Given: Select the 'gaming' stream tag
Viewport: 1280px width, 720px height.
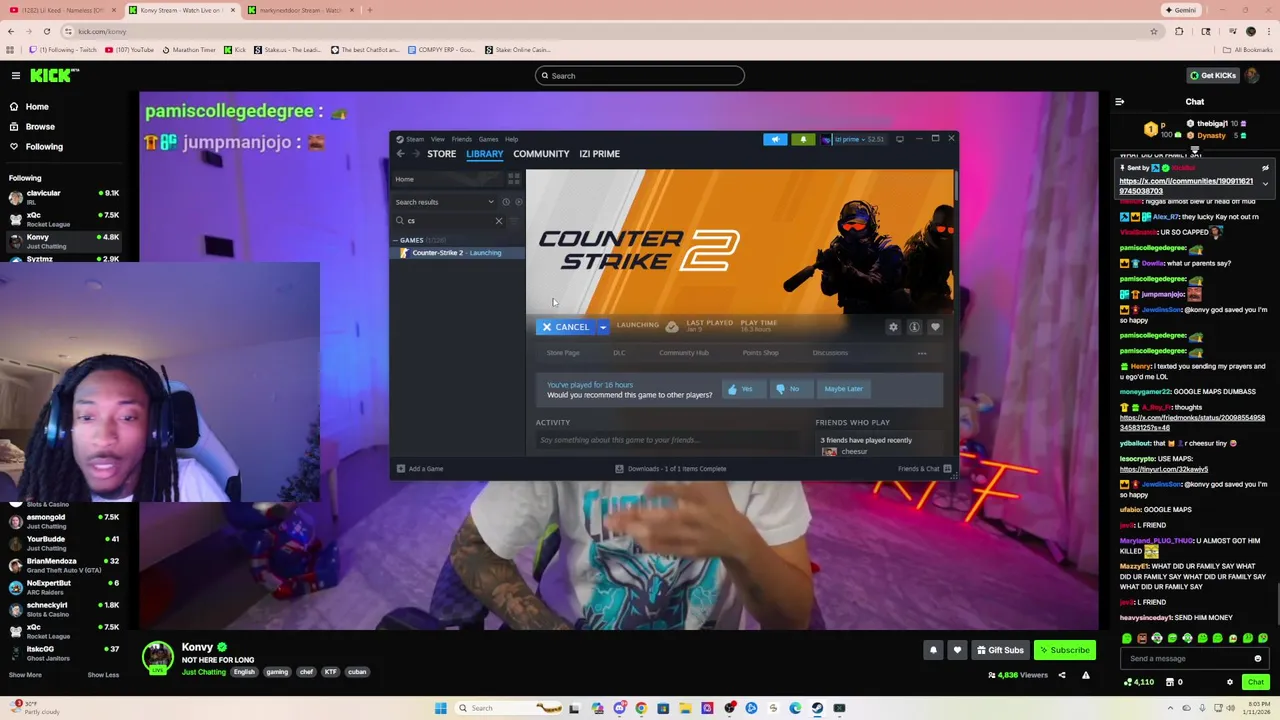Looking at the screenshot, I should point(277,672).
